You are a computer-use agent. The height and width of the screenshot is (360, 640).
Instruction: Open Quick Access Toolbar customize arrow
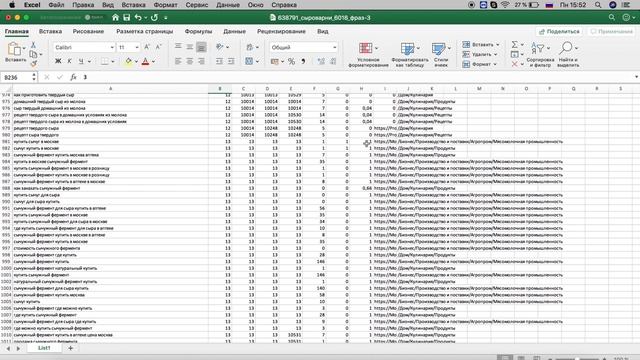point(166,18)
